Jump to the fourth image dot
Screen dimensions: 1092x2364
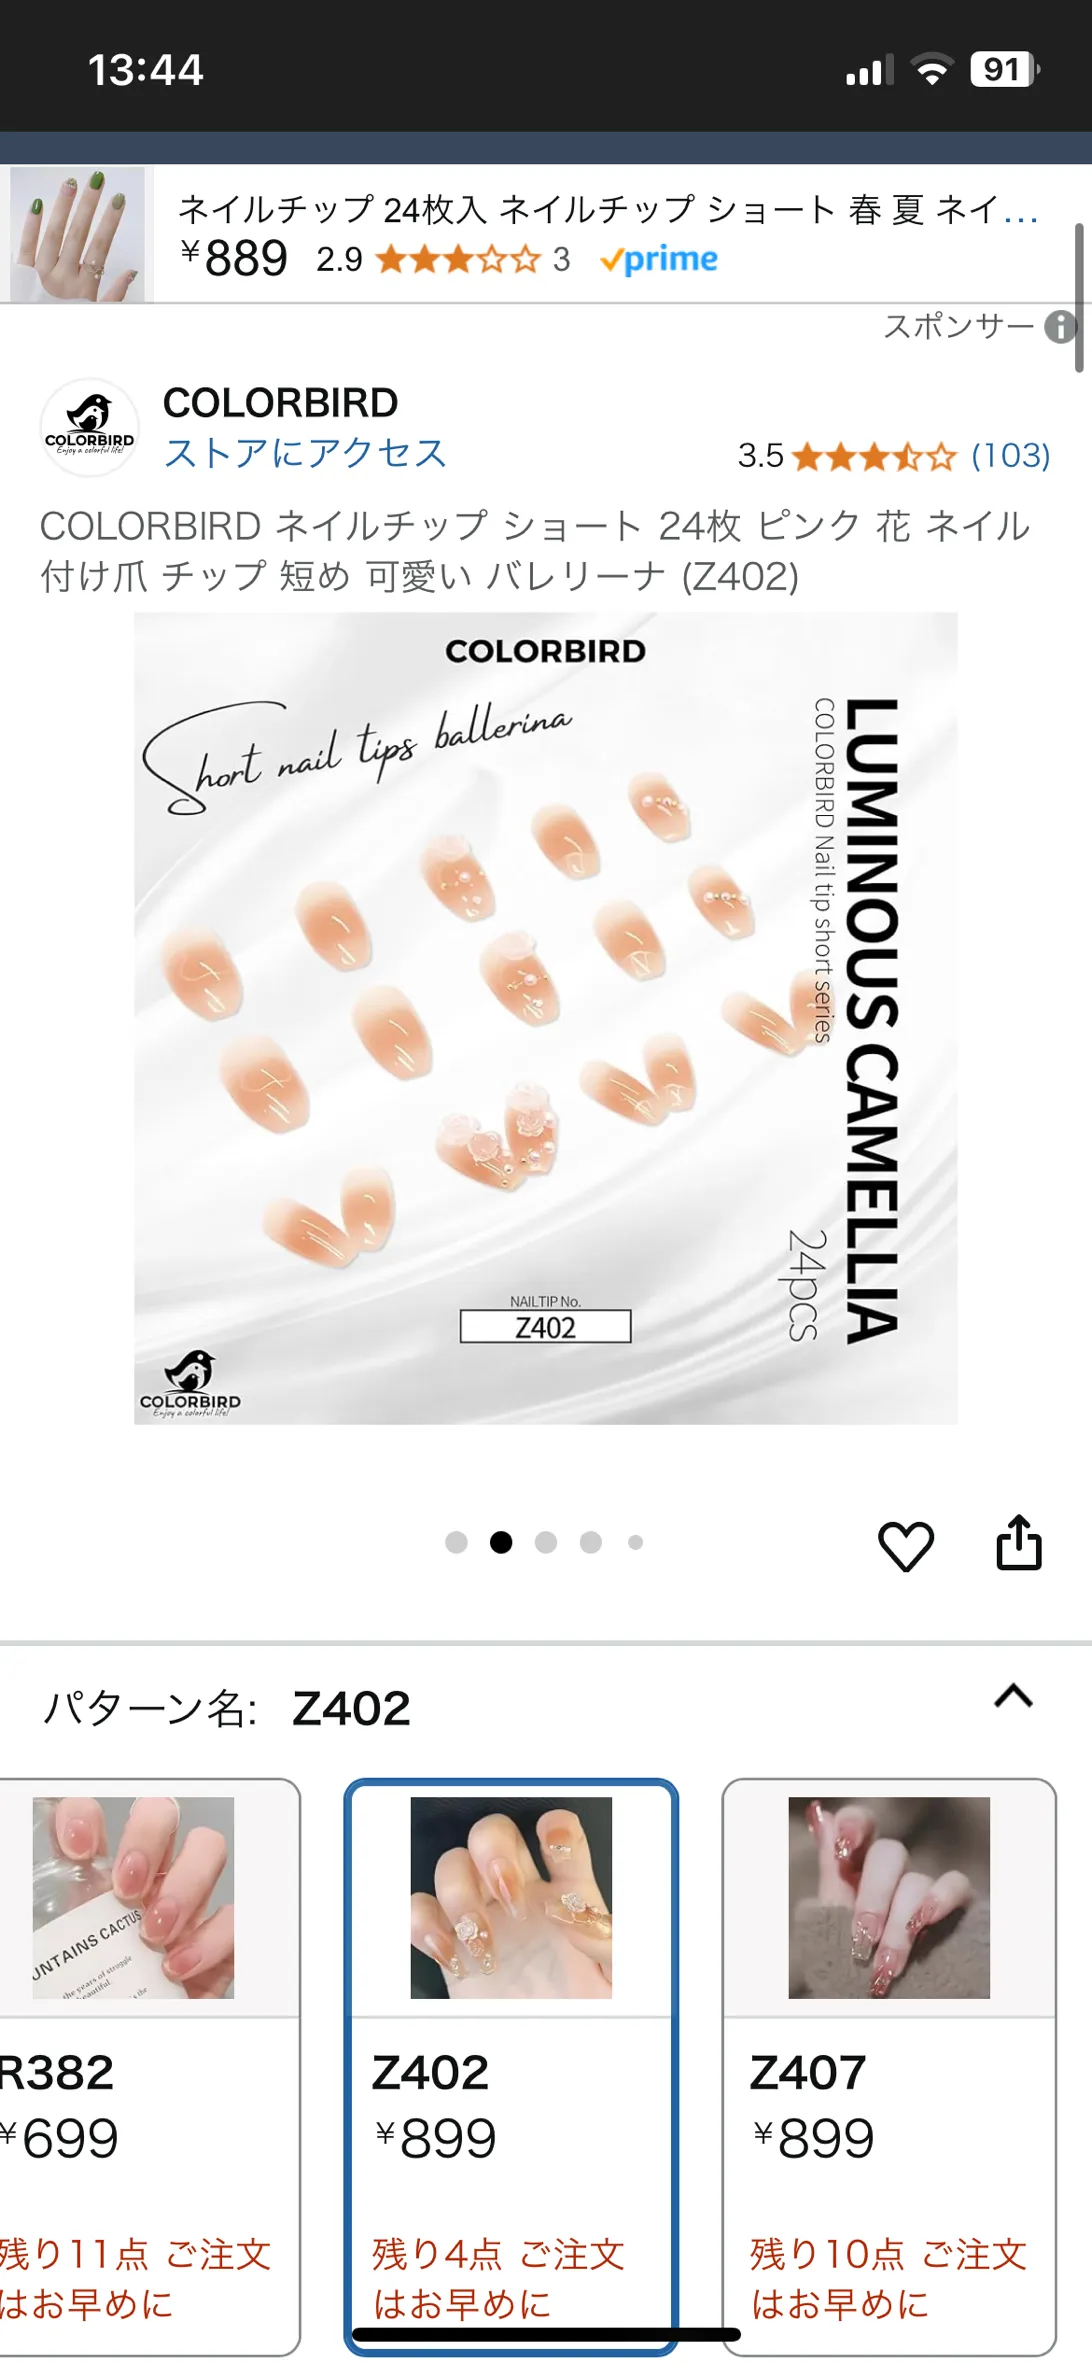(591, 1542)
